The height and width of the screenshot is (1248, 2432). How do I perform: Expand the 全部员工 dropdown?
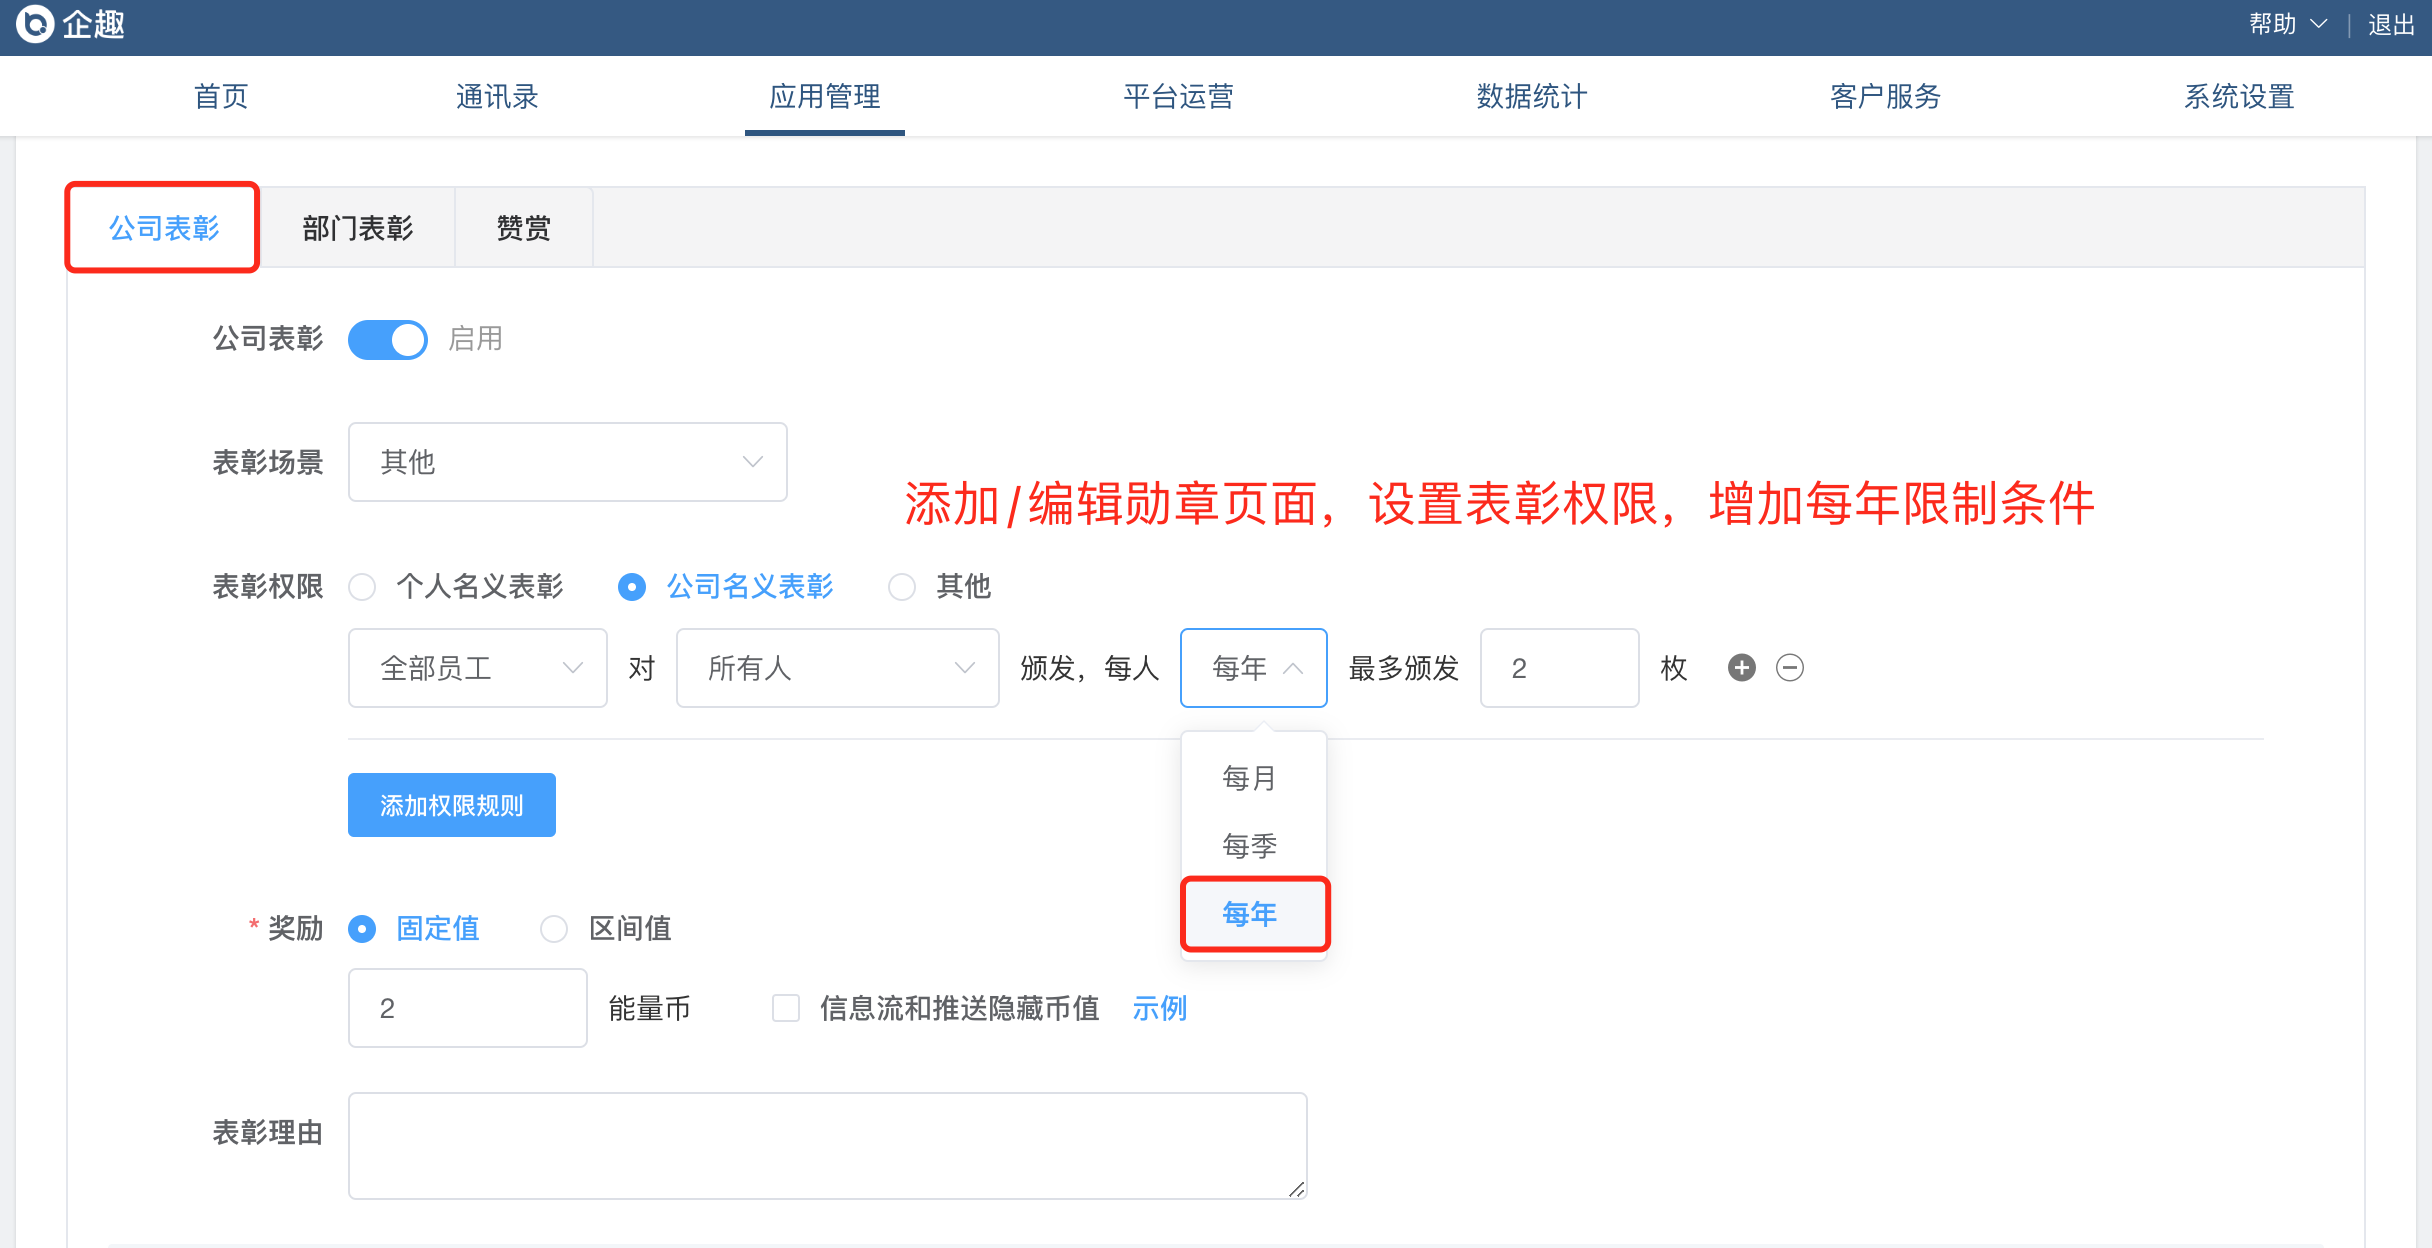[x=477, y=668]
